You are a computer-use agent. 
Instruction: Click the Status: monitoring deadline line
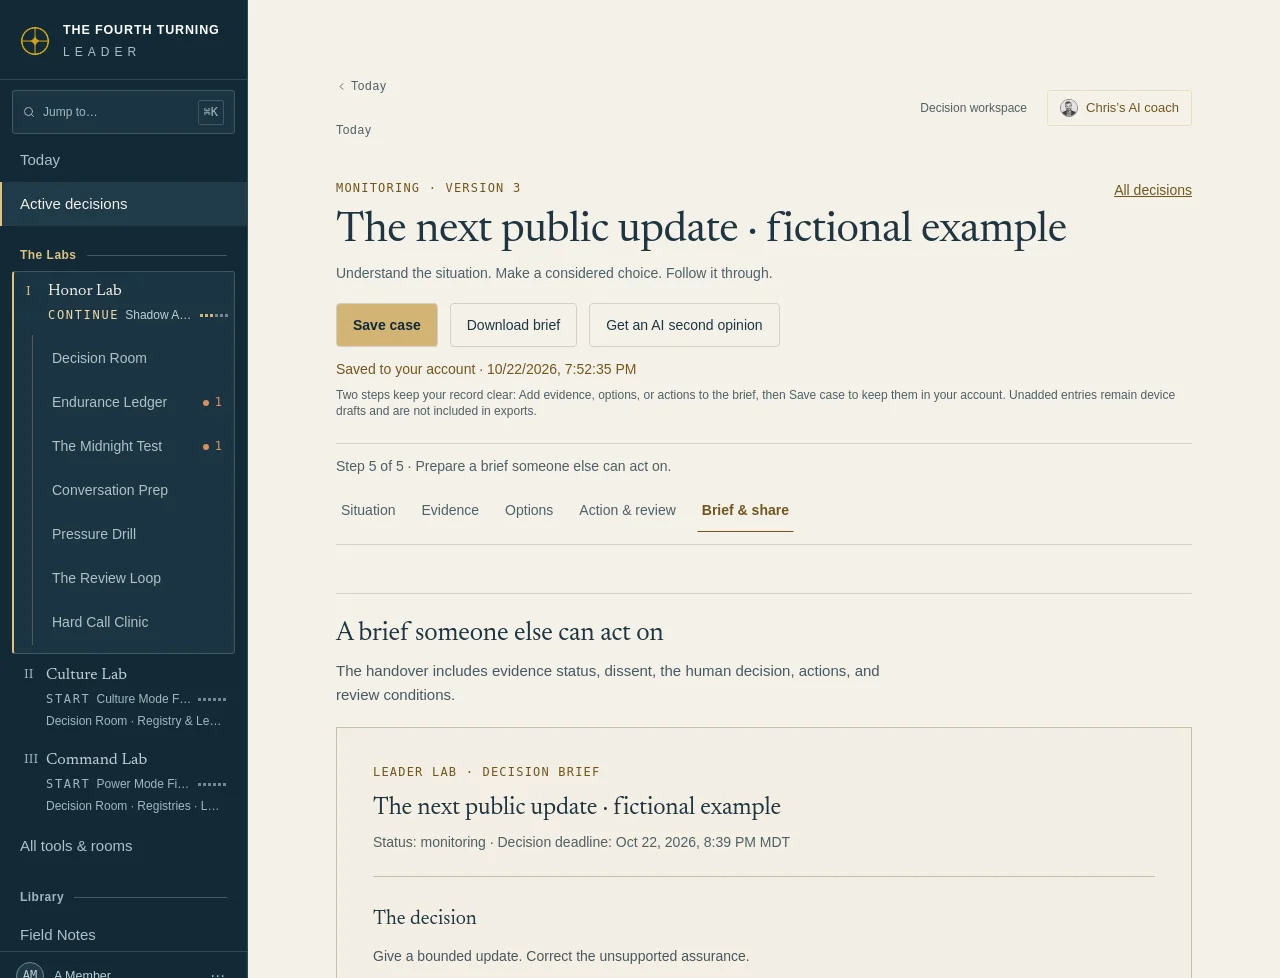coord(581,842)
